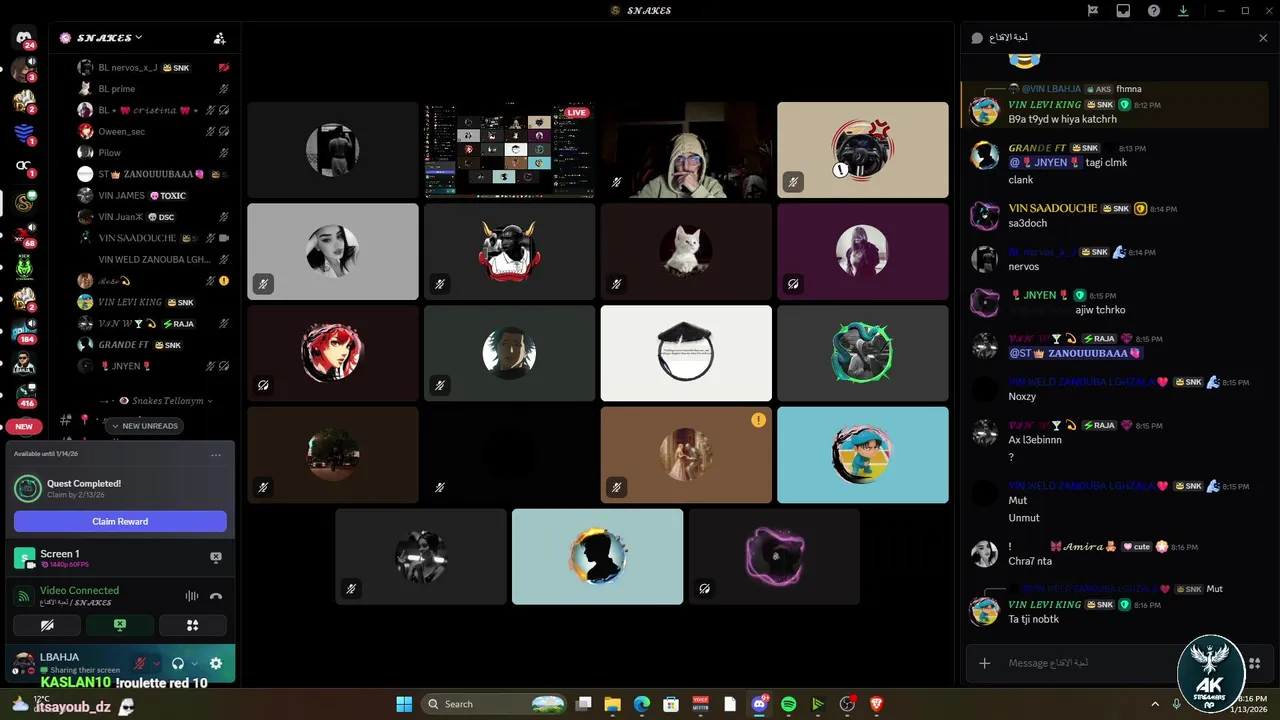Open the activities button in voice panel
Viewport: 1280px width, 720px height.
193,625
